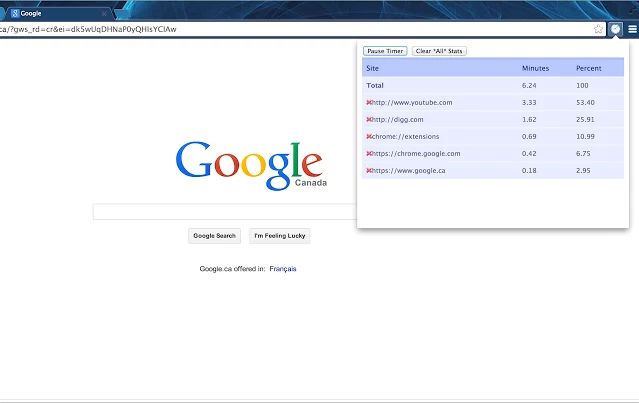The image size is (639, 403).
Task: Open the Chrome hamburger menu
Action: pyautogui.click(x=632, y=29)
